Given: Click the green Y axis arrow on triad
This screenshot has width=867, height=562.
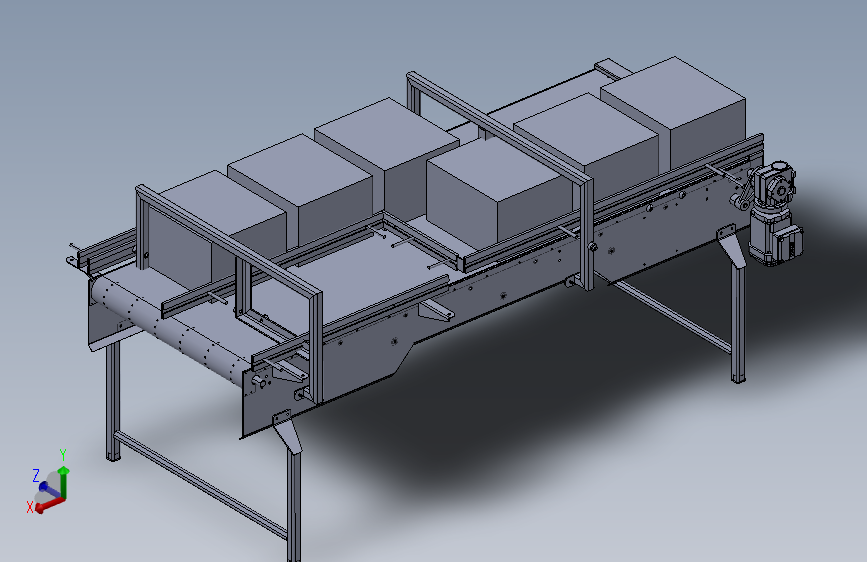Looking at the screenshot, I should tap(64, 482).
